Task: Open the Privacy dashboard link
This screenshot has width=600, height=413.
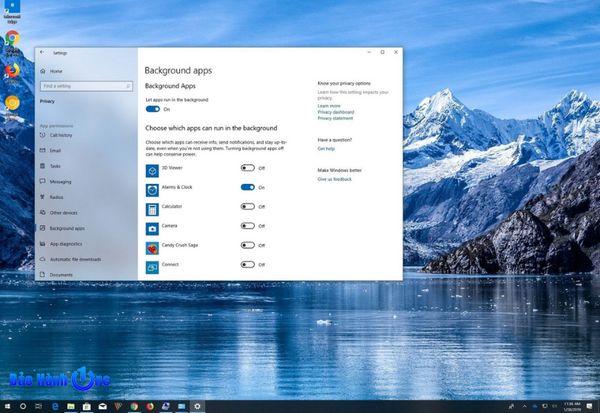Action: coord(335,112)
